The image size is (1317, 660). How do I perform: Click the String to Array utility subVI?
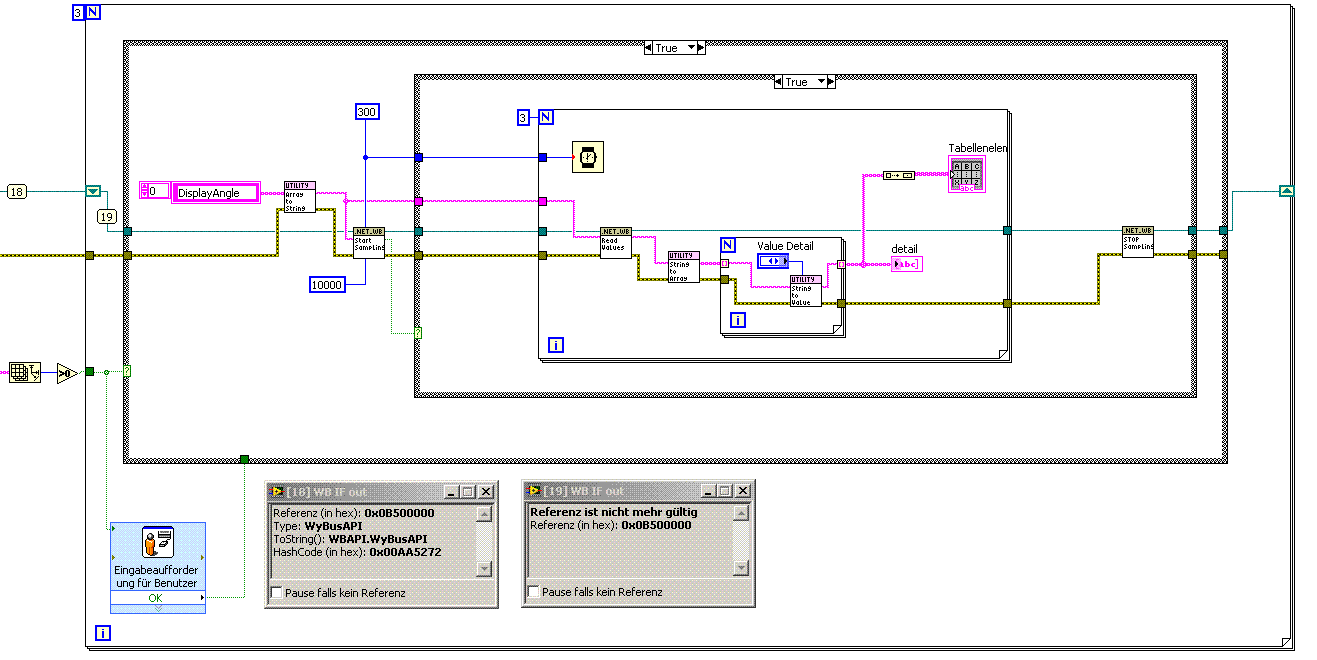pos(684,267)
